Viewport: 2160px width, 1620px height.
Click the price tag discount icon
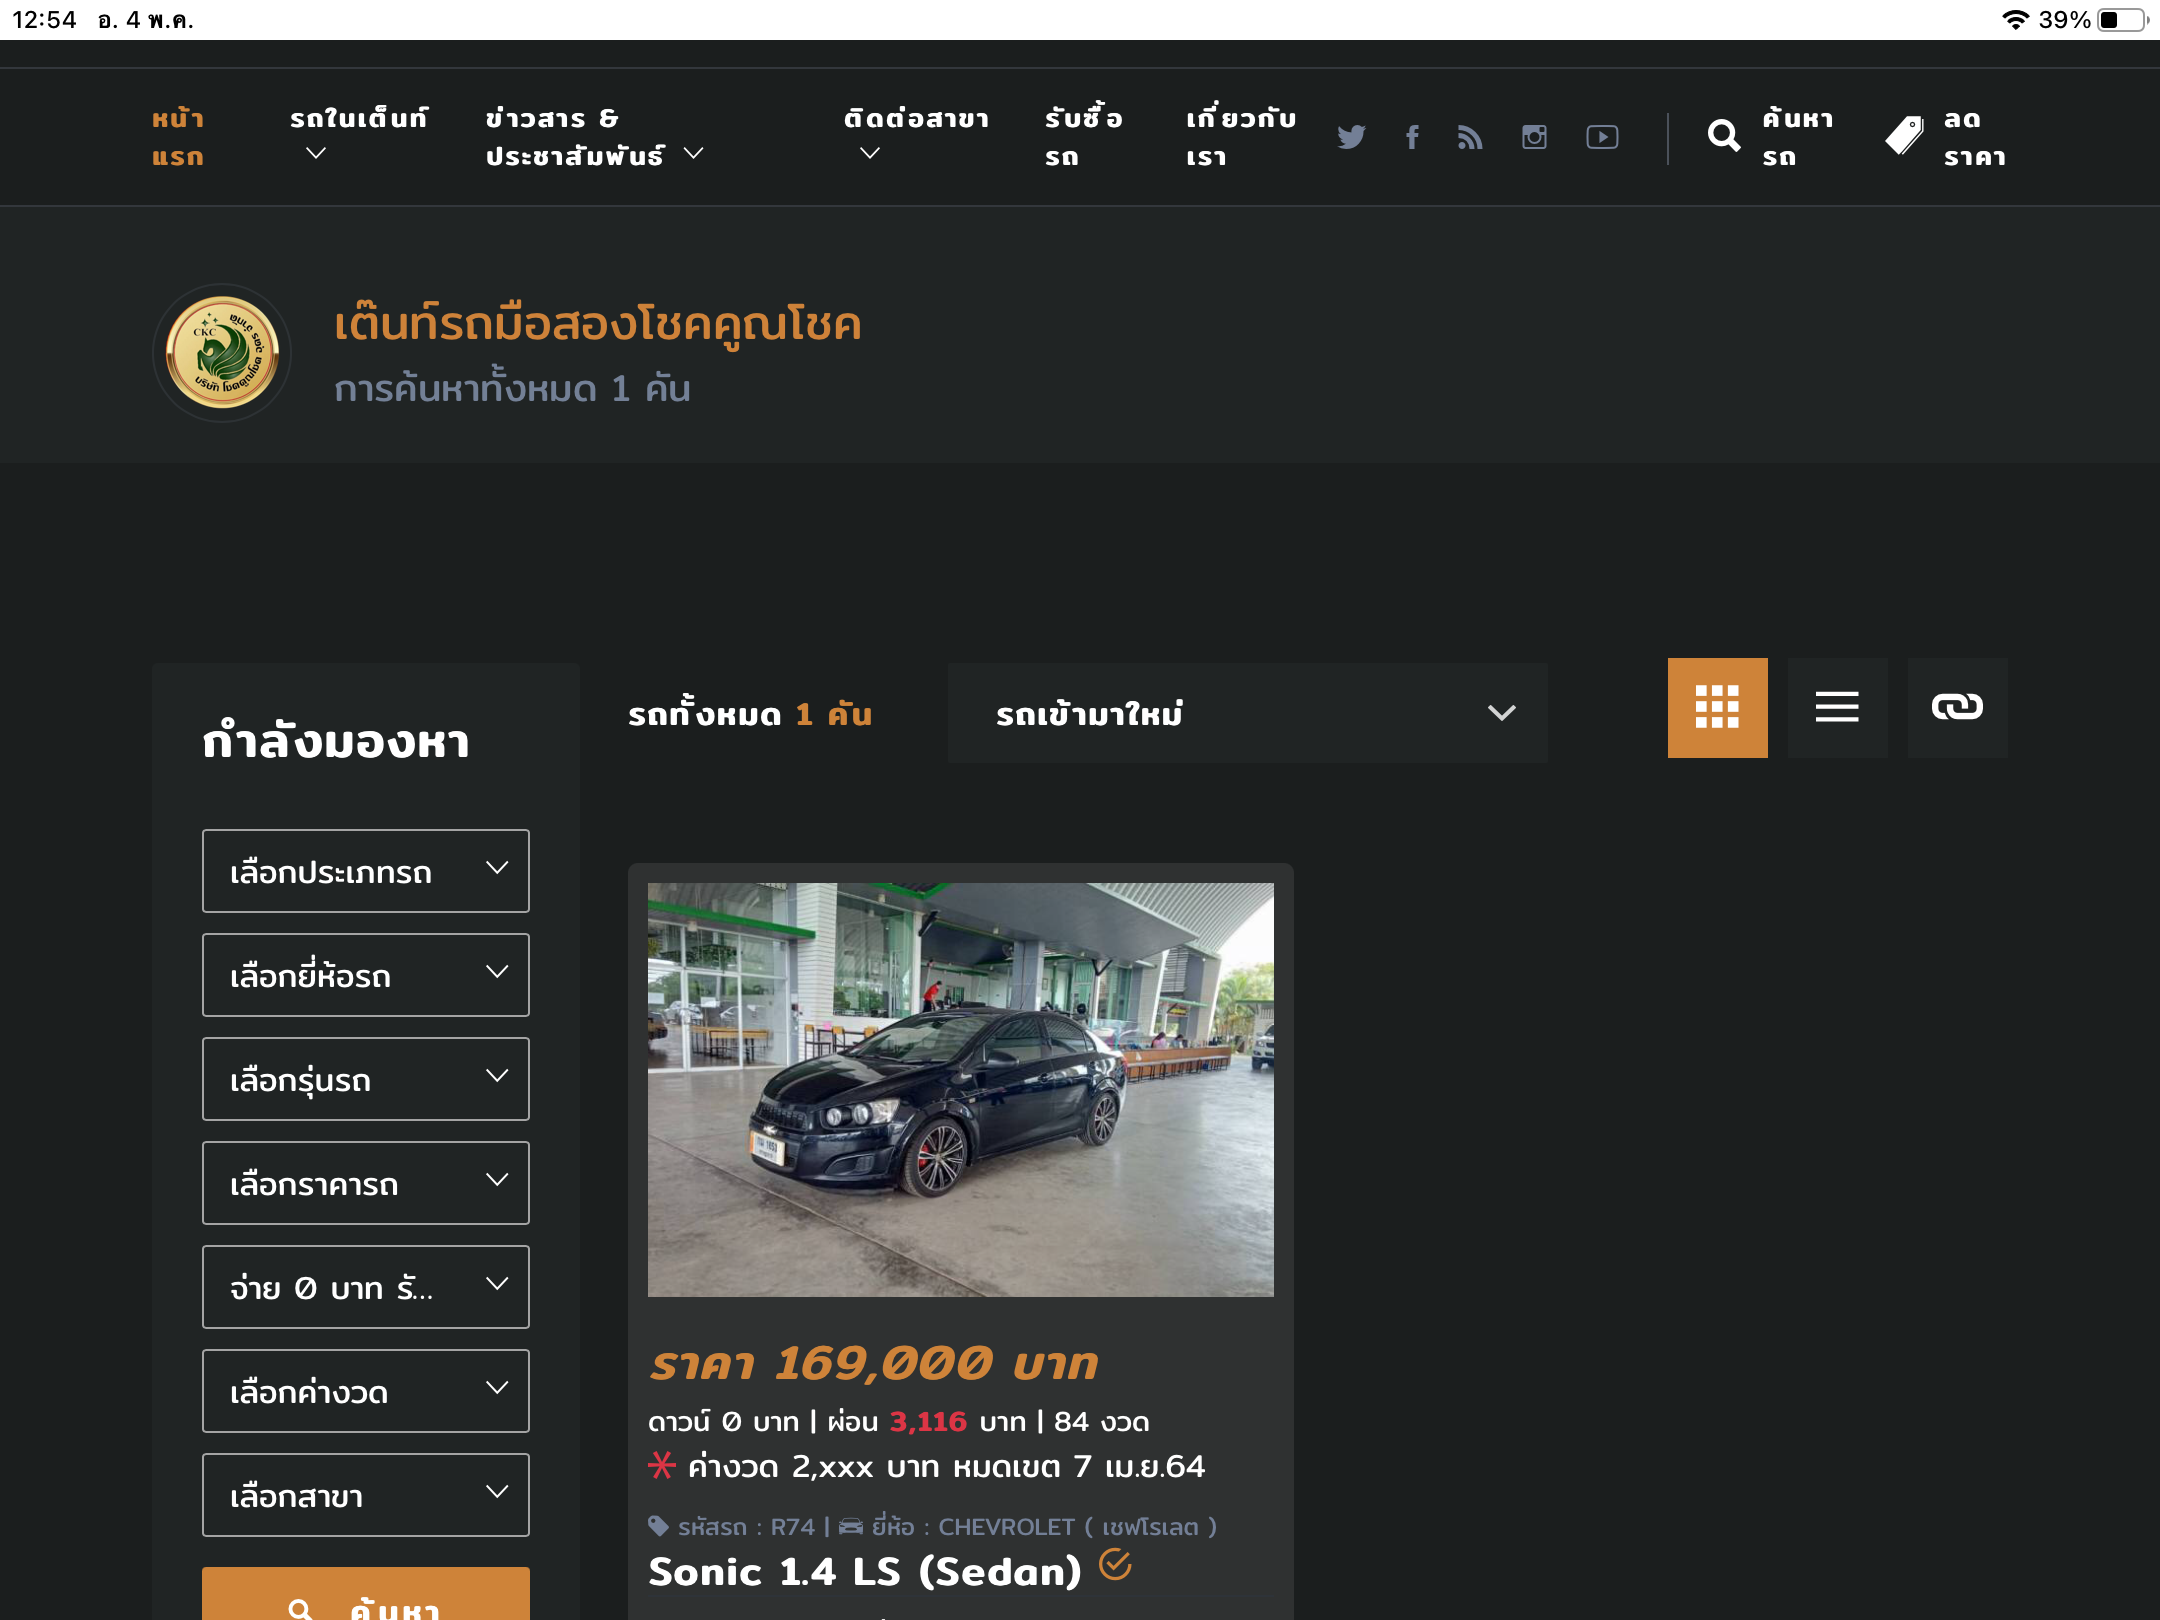coord(1904,136)
